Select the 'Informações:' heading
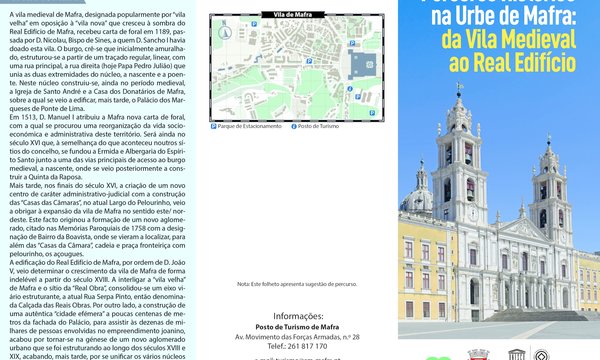Viewport: 600px width, 360px height. point(298,316)
